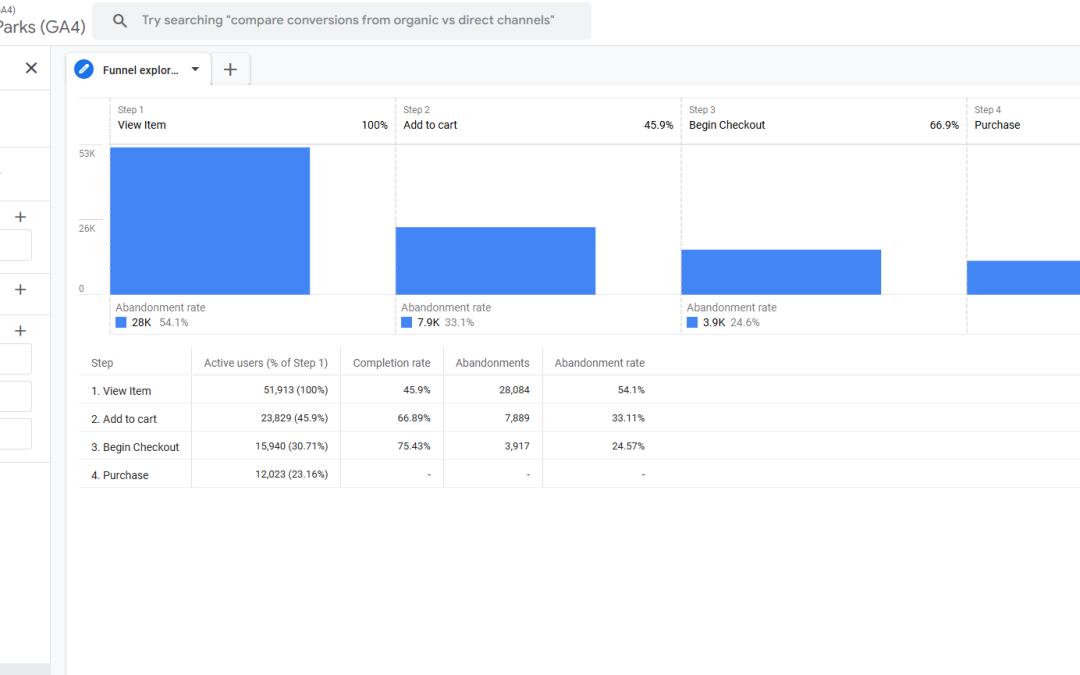The width and height of the screenshot is (1080, 675).
Task: Click the middle plus icon in the left panel
Action: [21, 290]
